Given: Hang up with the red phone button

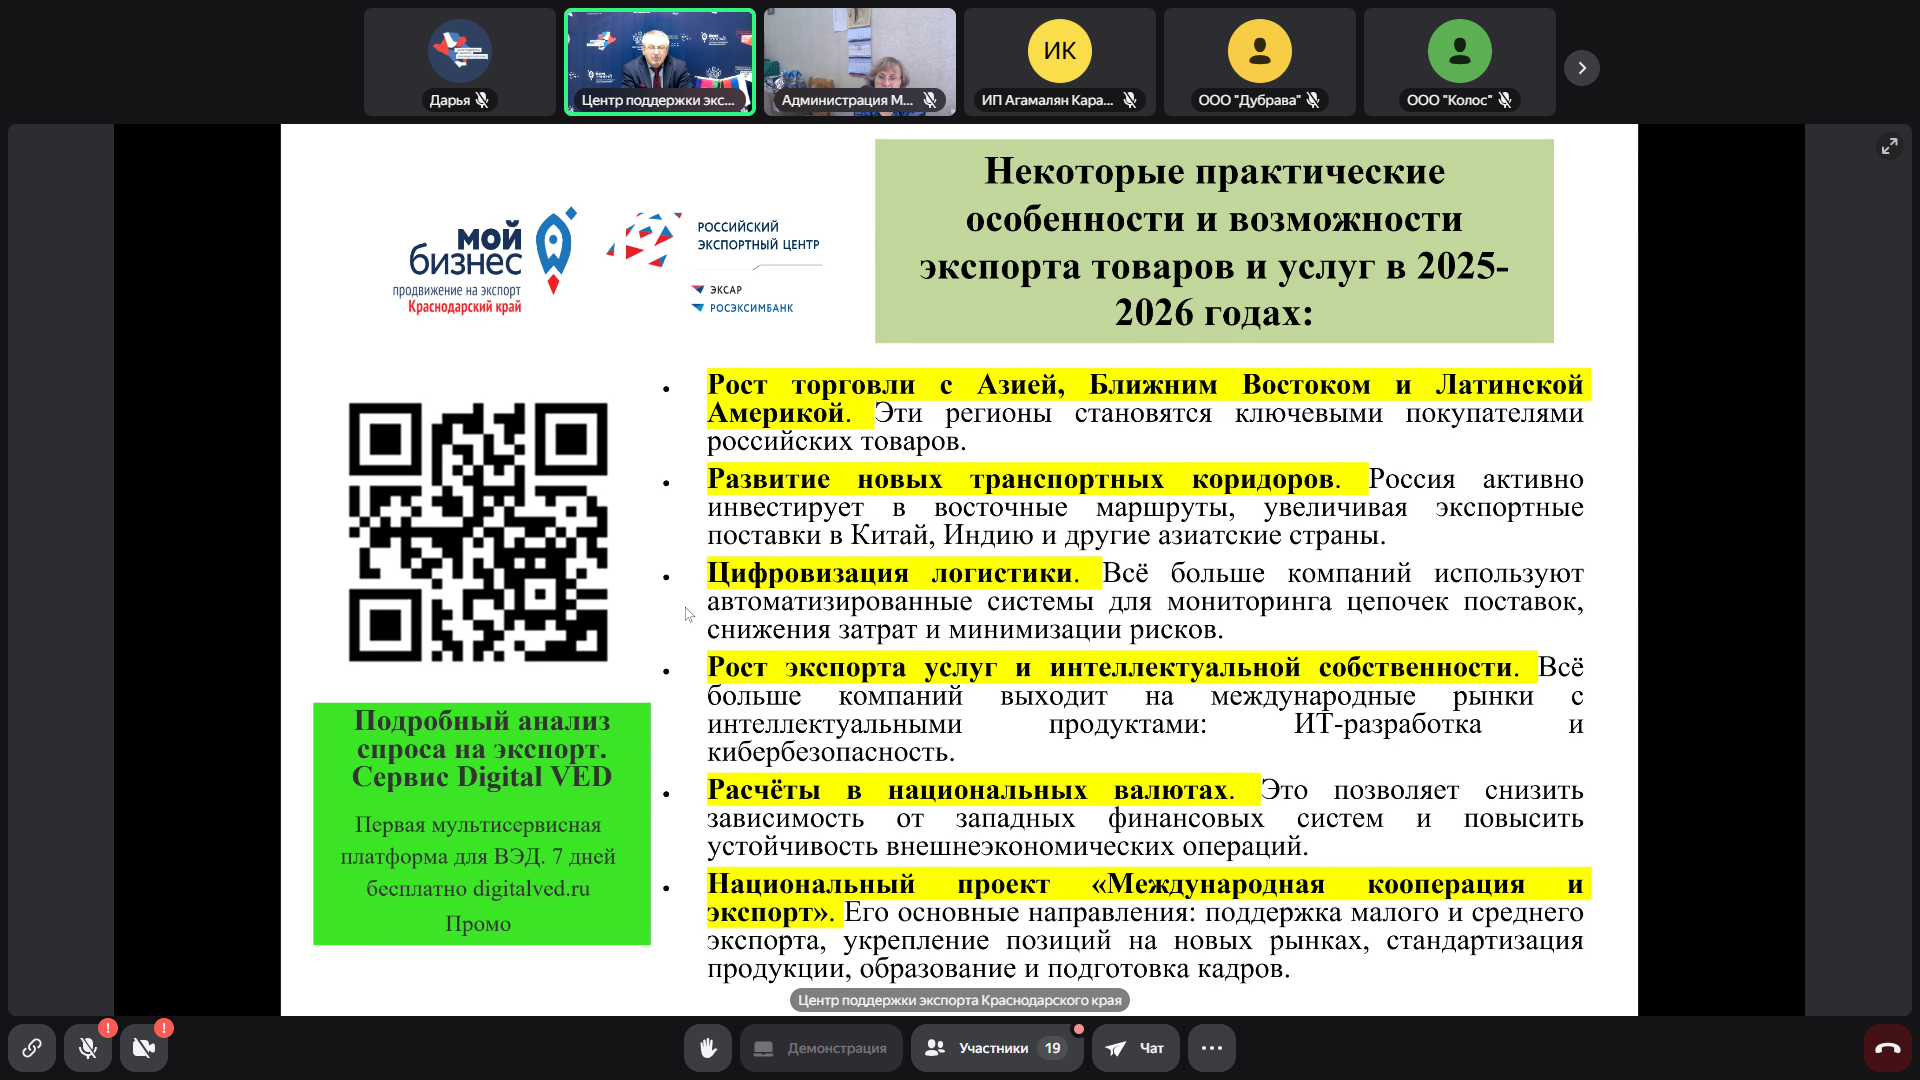Looking at the screenshot, I should 1888,1048.
